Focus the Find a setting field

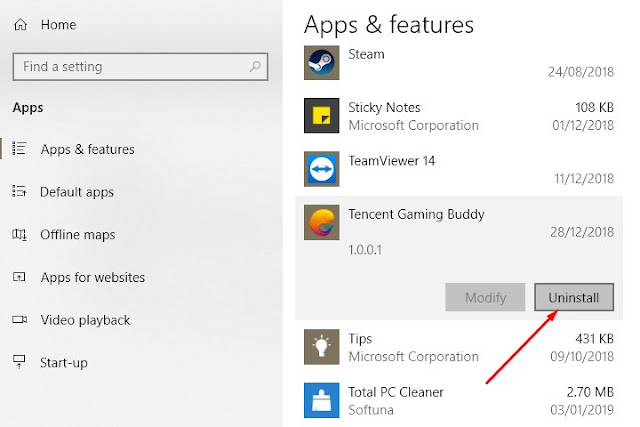click(140, 66)
